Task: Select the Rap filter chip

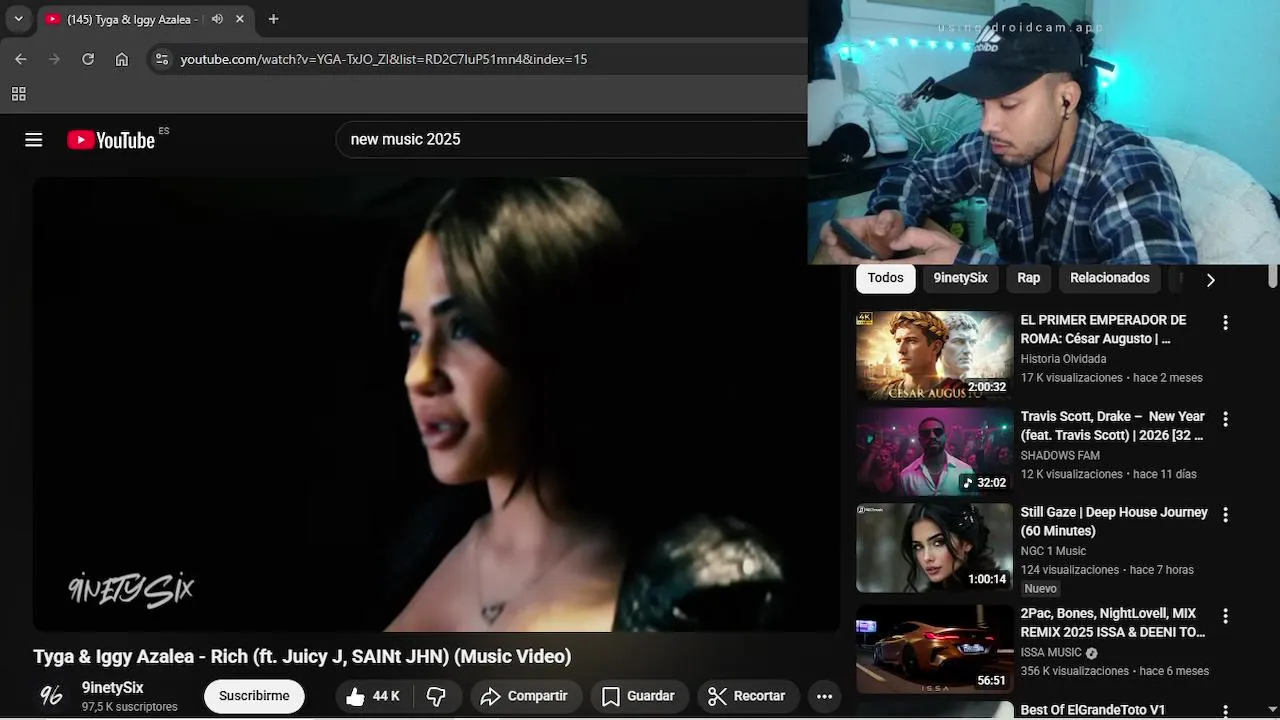Action: pyautogui.click(x=1029, y=278)
